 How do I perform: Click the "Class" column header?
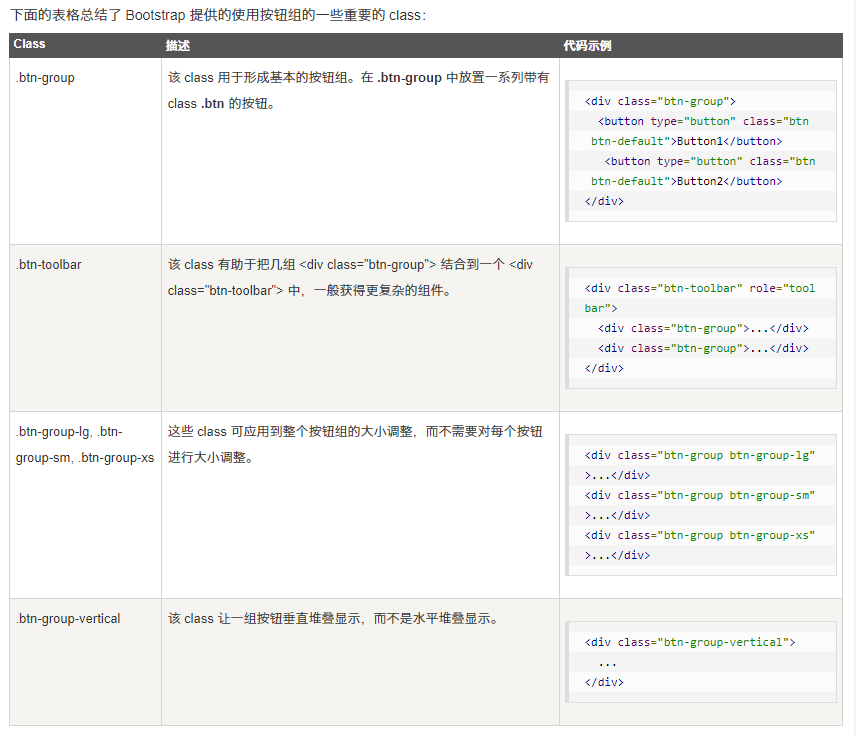pos(30,45)
